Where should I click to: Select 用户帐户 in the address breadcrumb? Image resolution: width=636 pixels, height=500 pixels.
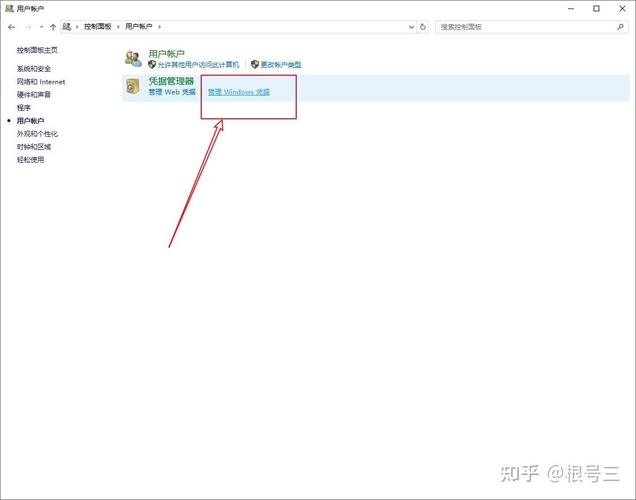tap(138, 27)
